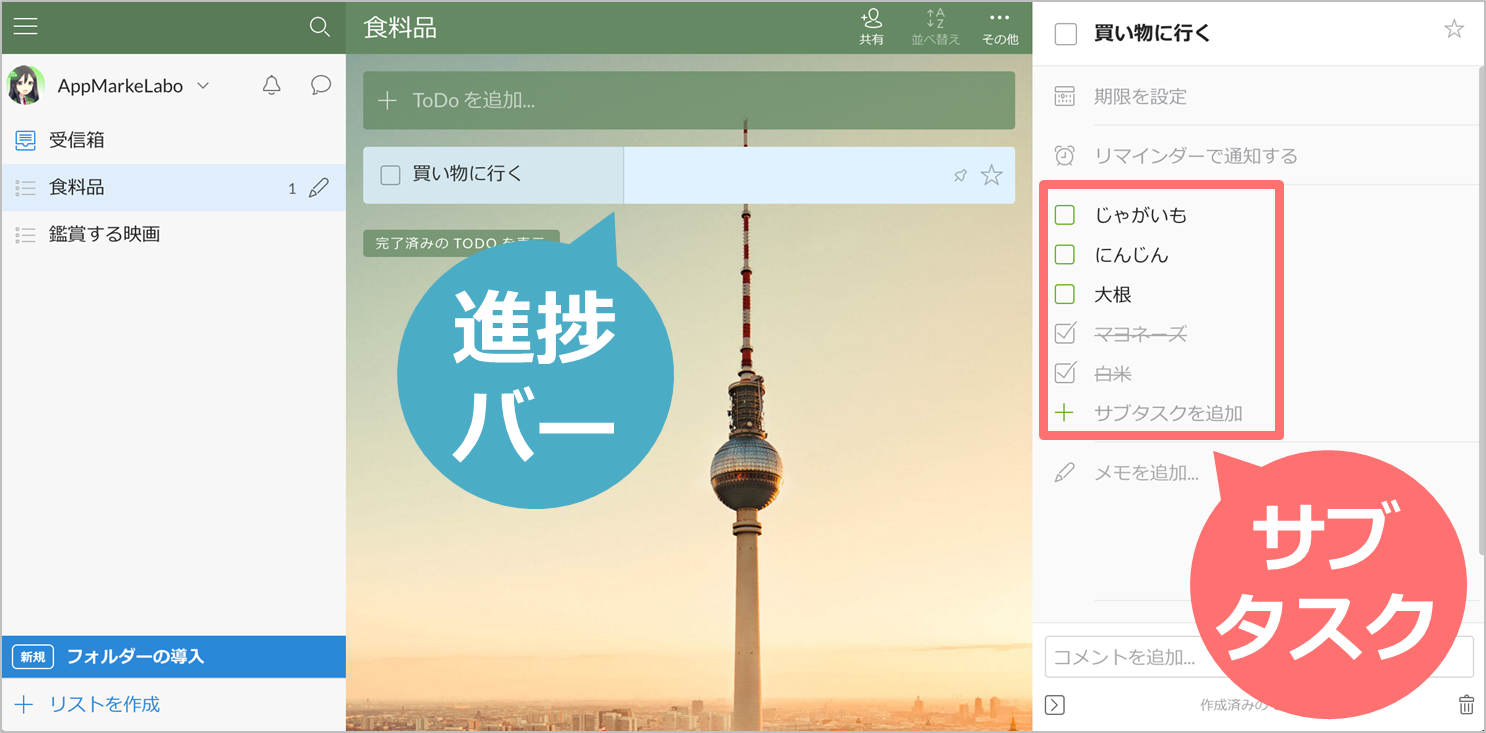
Task: Click the 食料品 list title header
Action: click(x=400, y=27)
